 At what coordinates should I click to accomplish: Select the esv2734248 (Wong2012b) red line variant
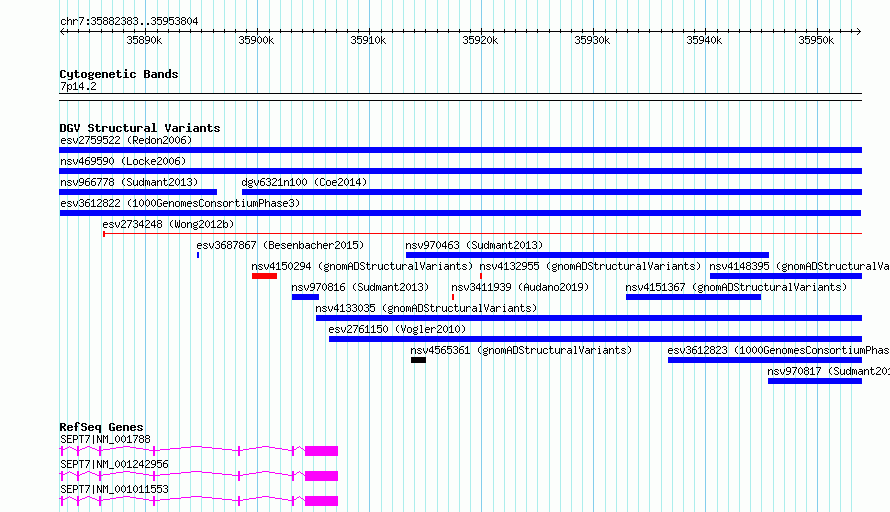[482, 233]
